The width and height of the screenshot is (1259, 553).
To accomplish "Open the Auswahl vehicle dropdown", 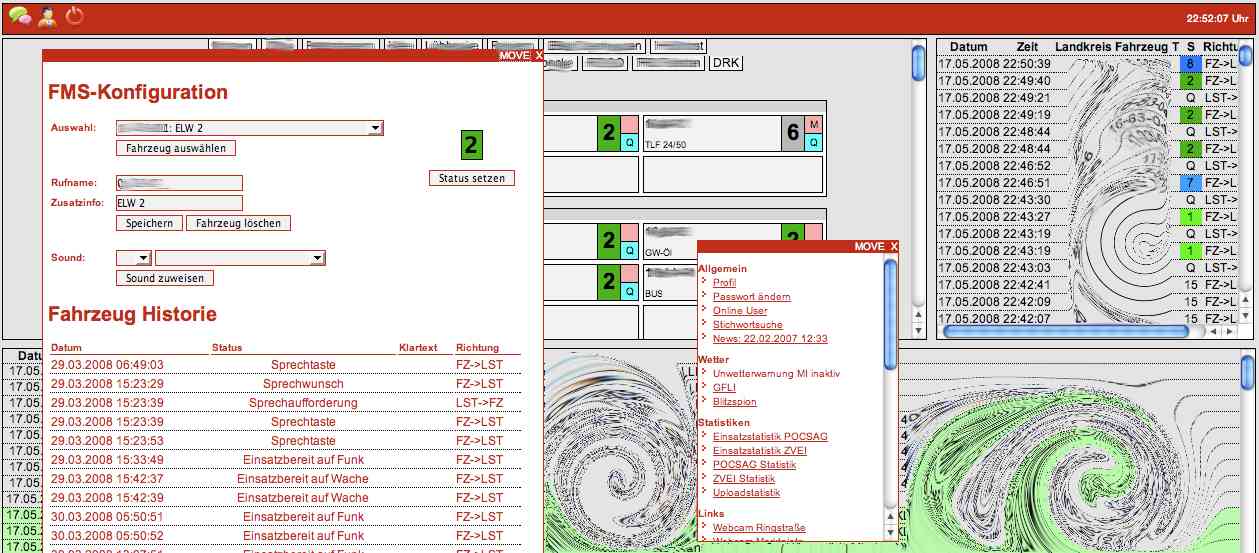I will pyautogui.click(x=249, y=128).
